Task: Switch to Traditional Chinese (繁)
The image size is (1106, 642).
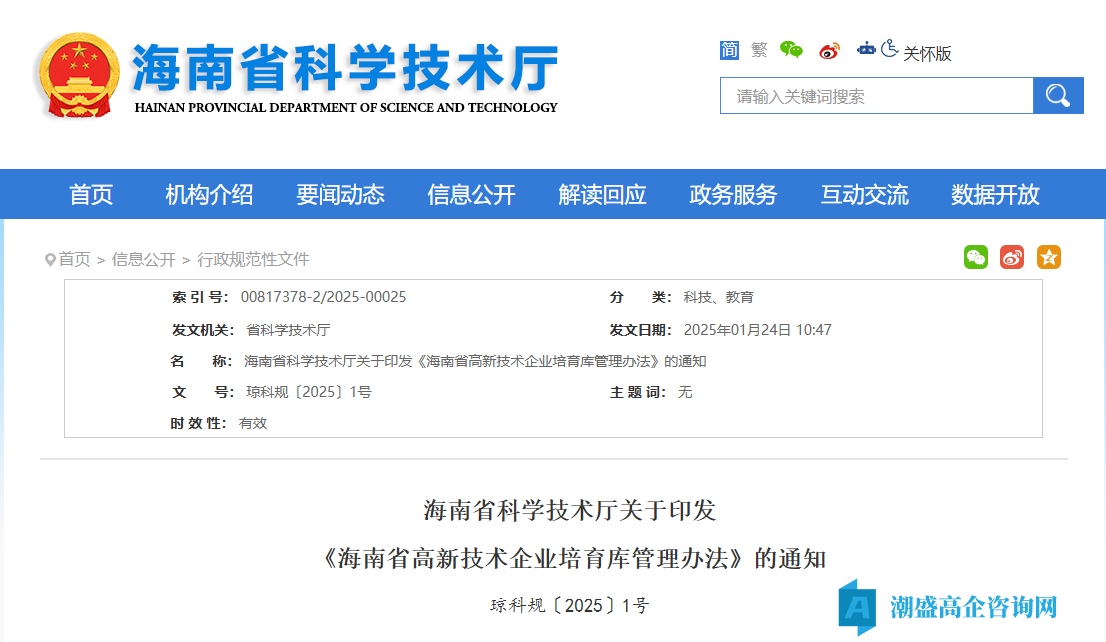Action: [x=759, y=50]
